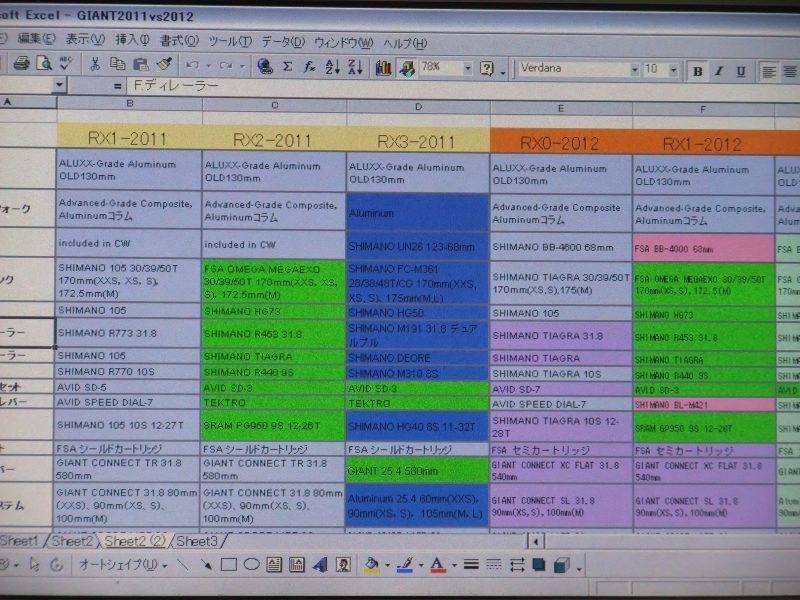Click the AutoSum sigma button
The image size is (800, 600).
287,67
